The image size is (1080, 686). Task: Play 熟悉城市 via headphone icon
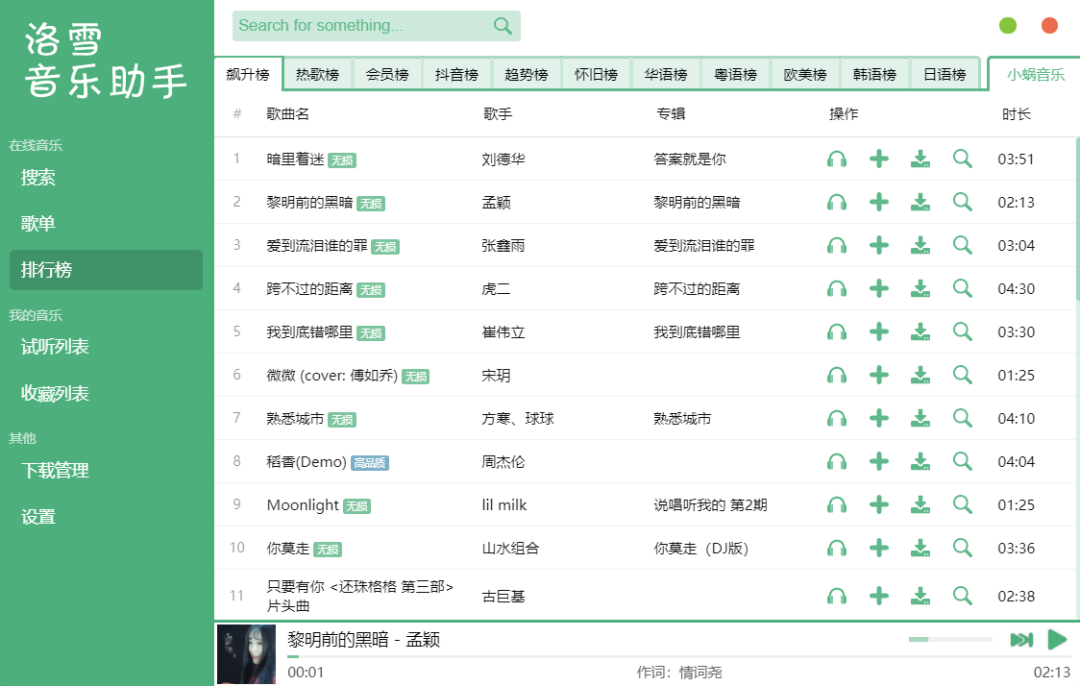(836, 419)
